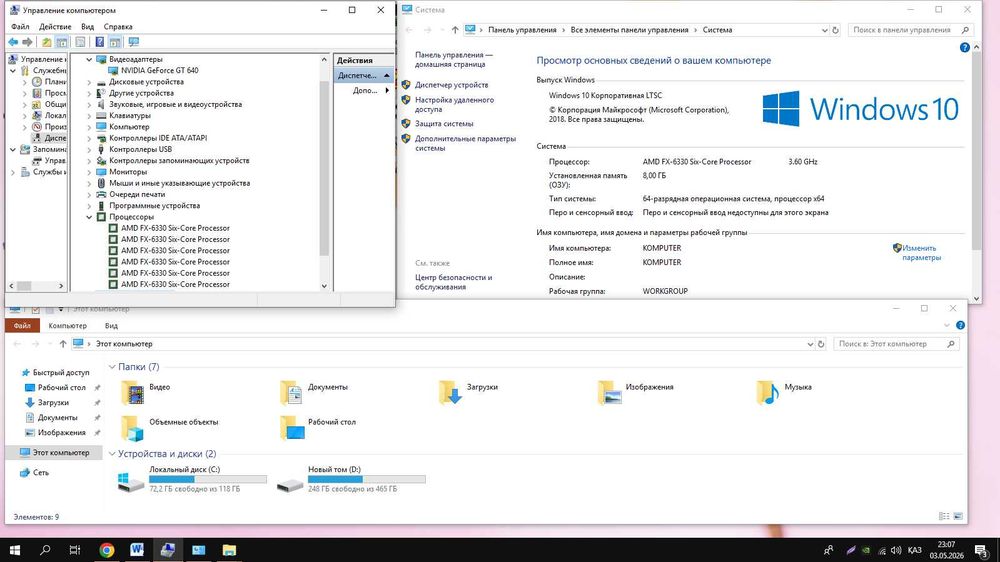Image resolution: width=1000 pixels, height=562 pixels.
Task: Select Этот компьютер in Explorer sidebar
Action: click(61, 452)
